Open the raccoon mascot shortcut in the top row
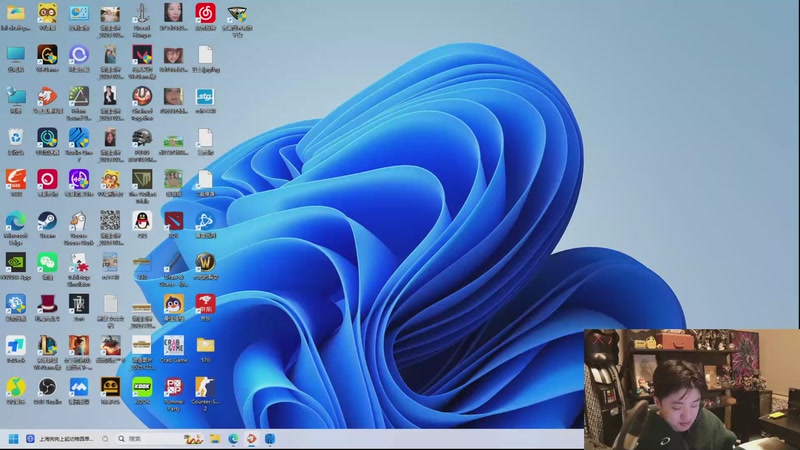The height and width of the screenshot is (450, 800). tap(47, 13)
